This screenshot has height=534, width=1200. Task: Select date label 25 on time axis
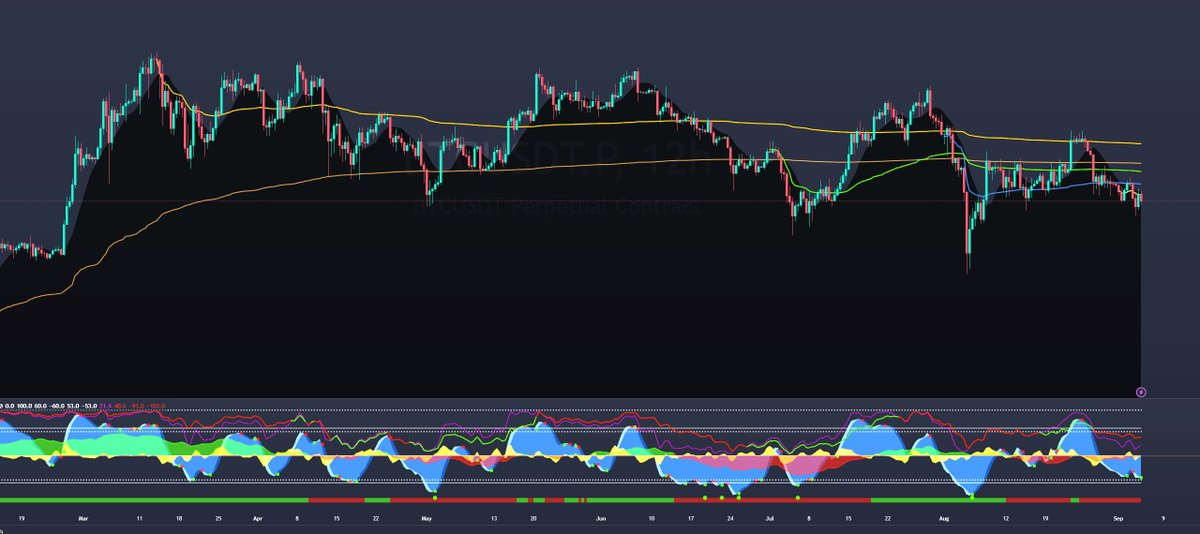click(x=218, y=519)
